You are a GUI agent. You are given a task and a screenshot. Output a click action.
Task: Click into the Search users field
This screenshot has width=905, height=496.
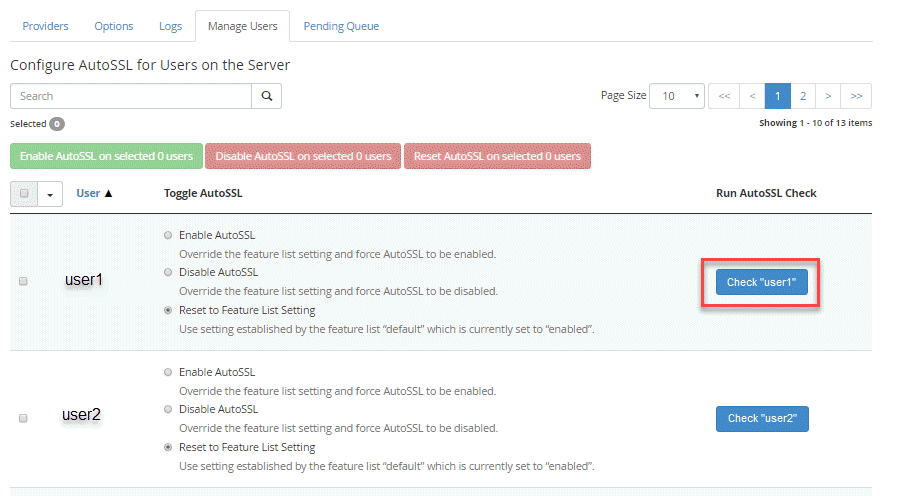tap(131, 96)
